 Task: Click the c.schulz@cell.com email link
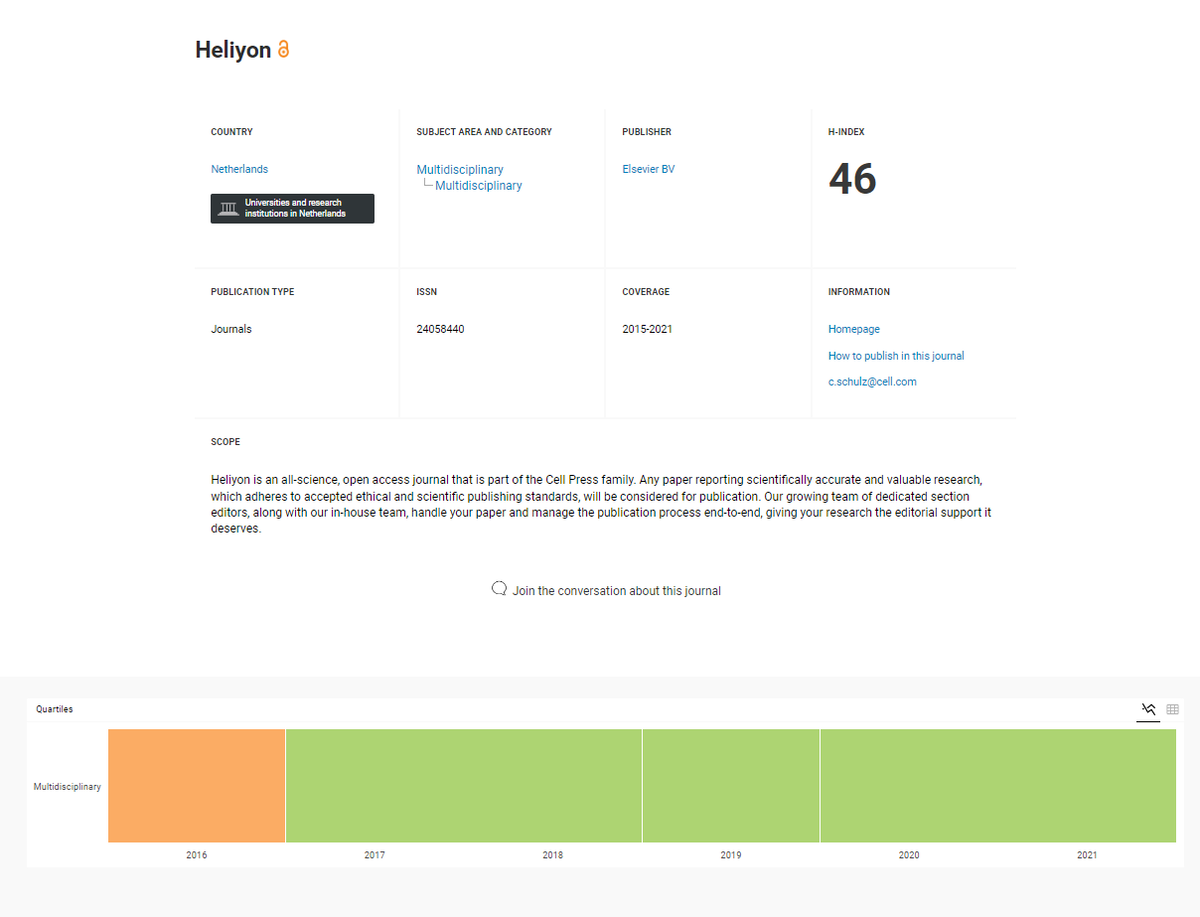pos(872,382)
